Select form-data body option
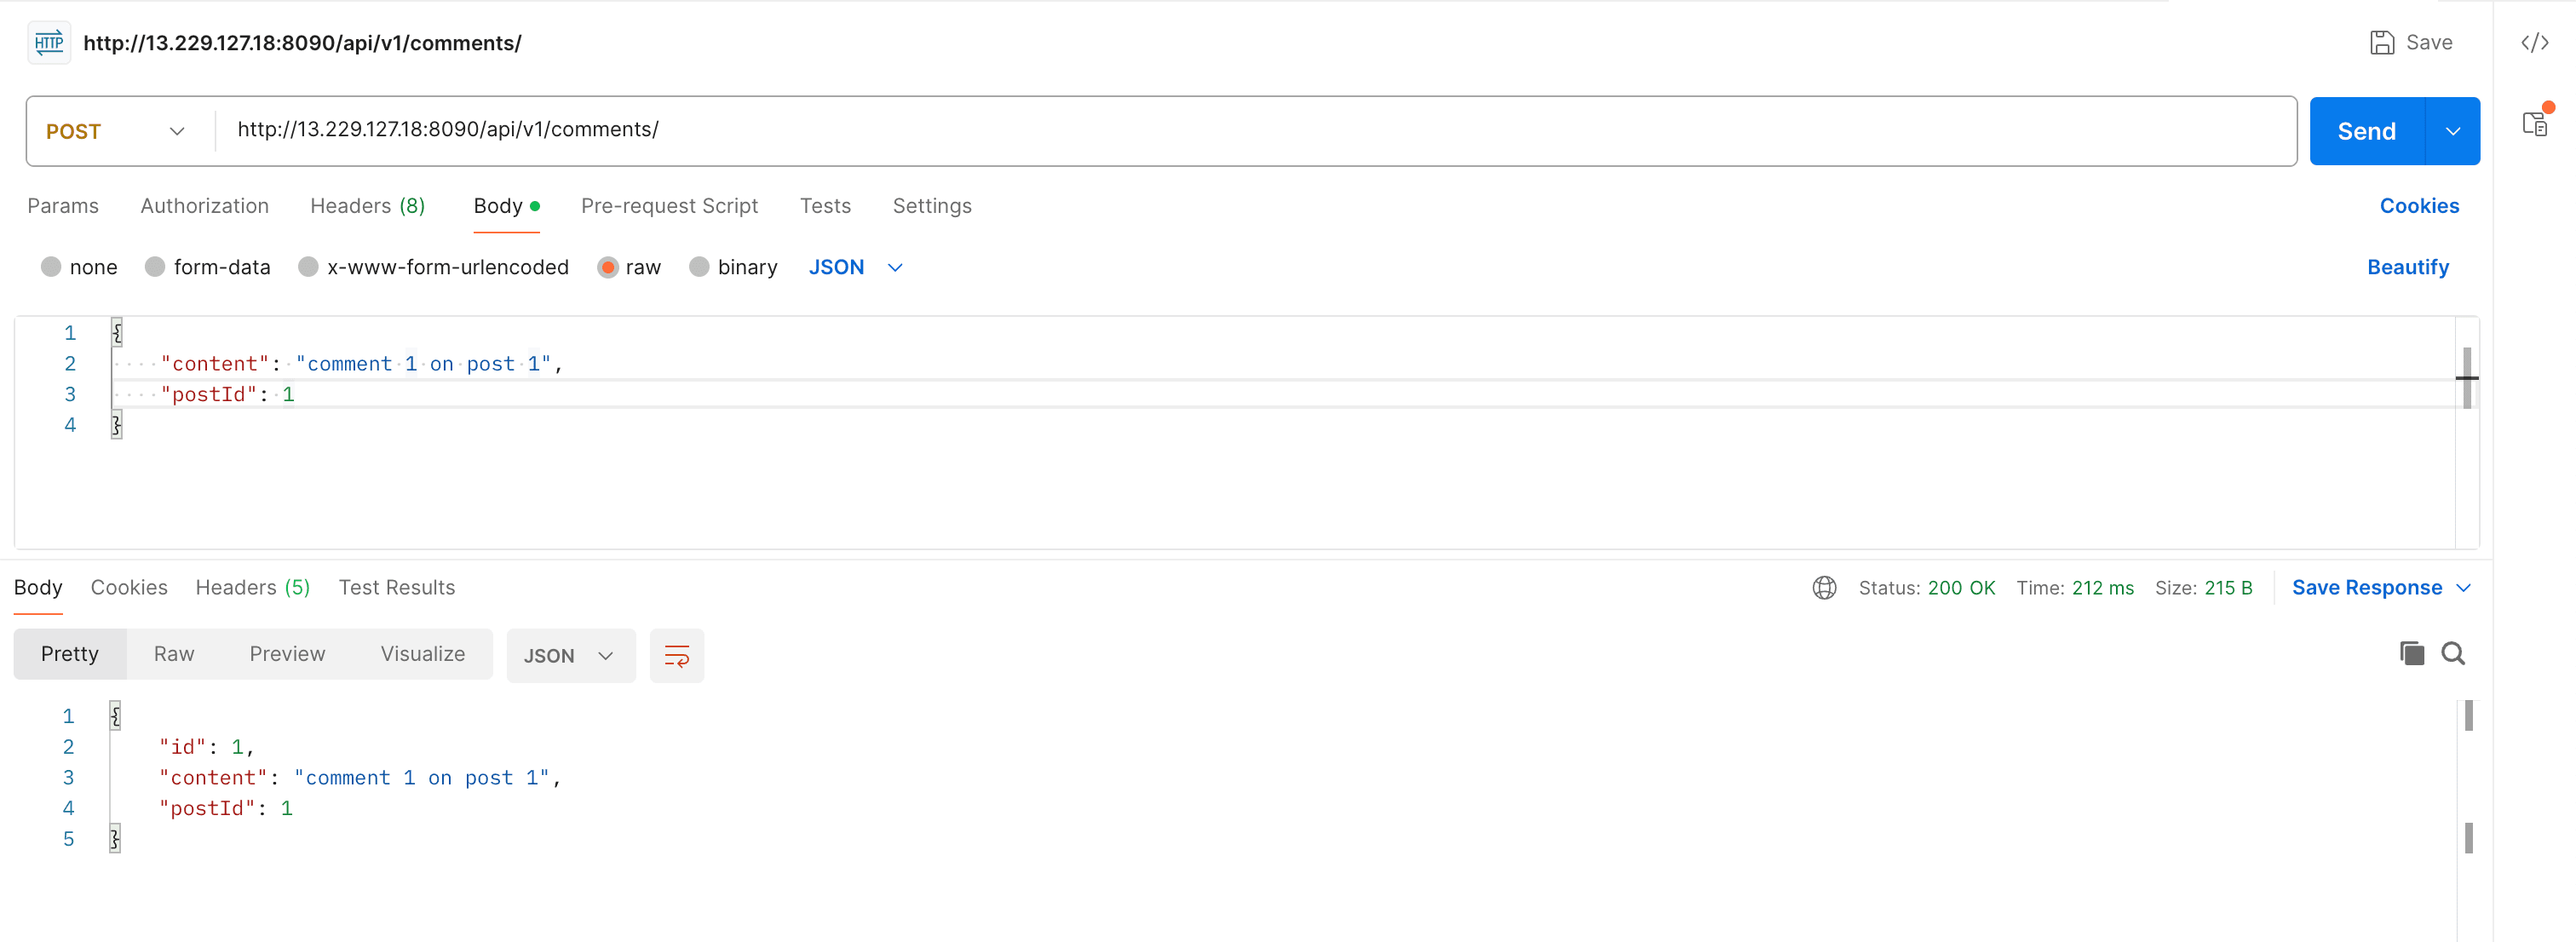The image size is (2576, 942). pyautogui.click(x=155, y=267)
